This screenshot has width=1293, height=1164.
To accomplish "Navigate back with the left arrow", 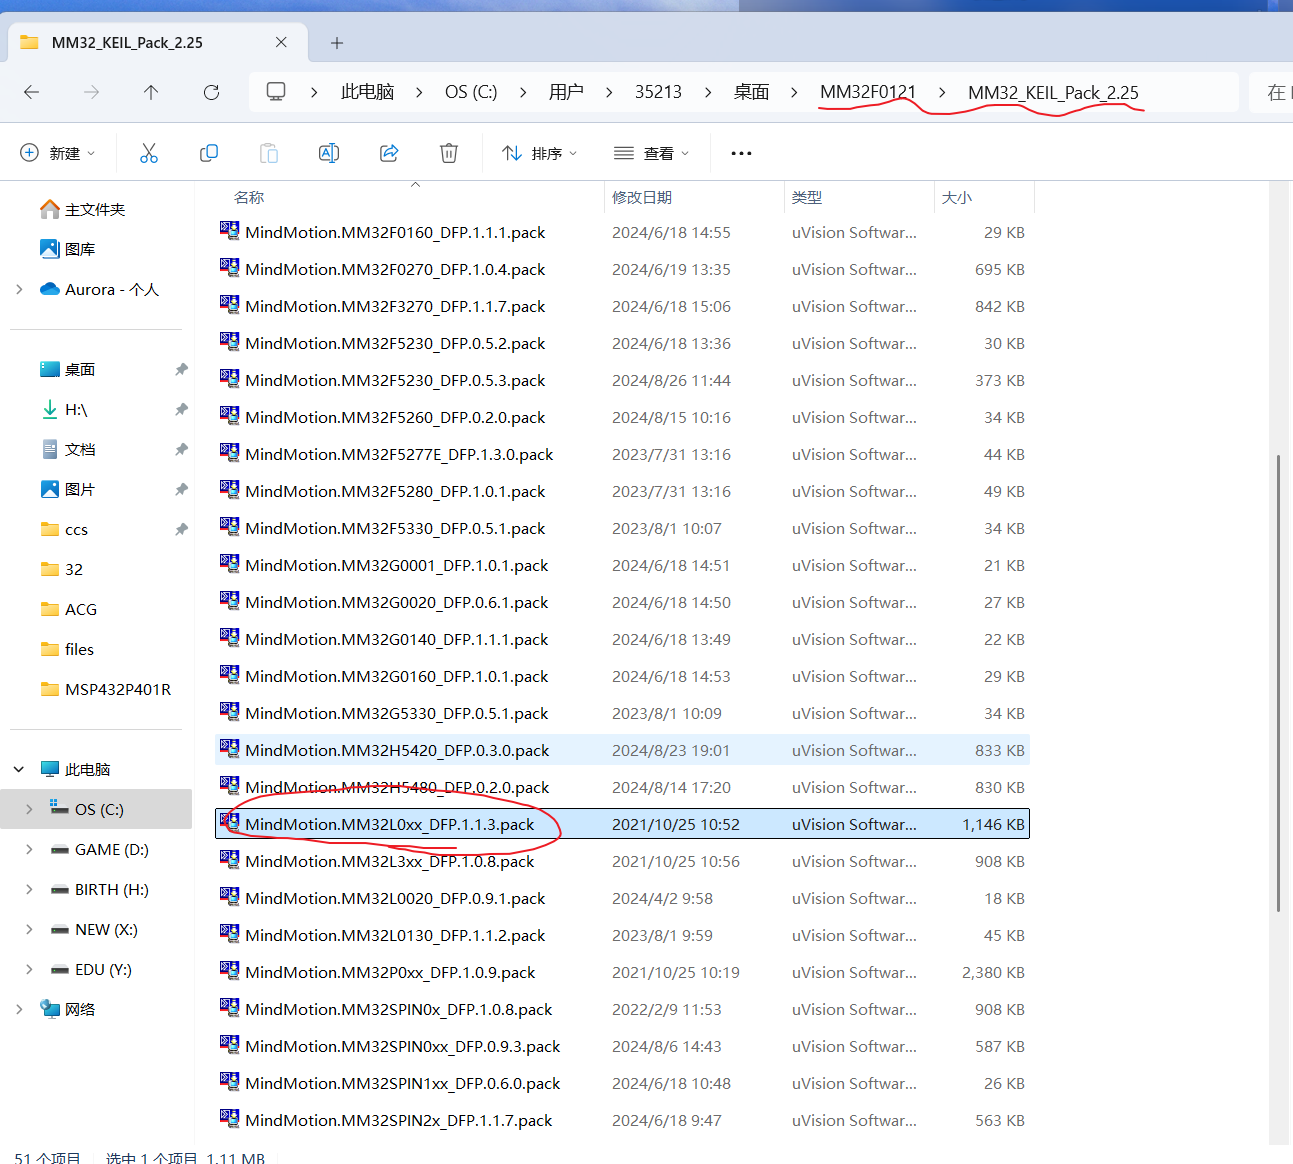I will pyautogui.click(x=32, y=92).
